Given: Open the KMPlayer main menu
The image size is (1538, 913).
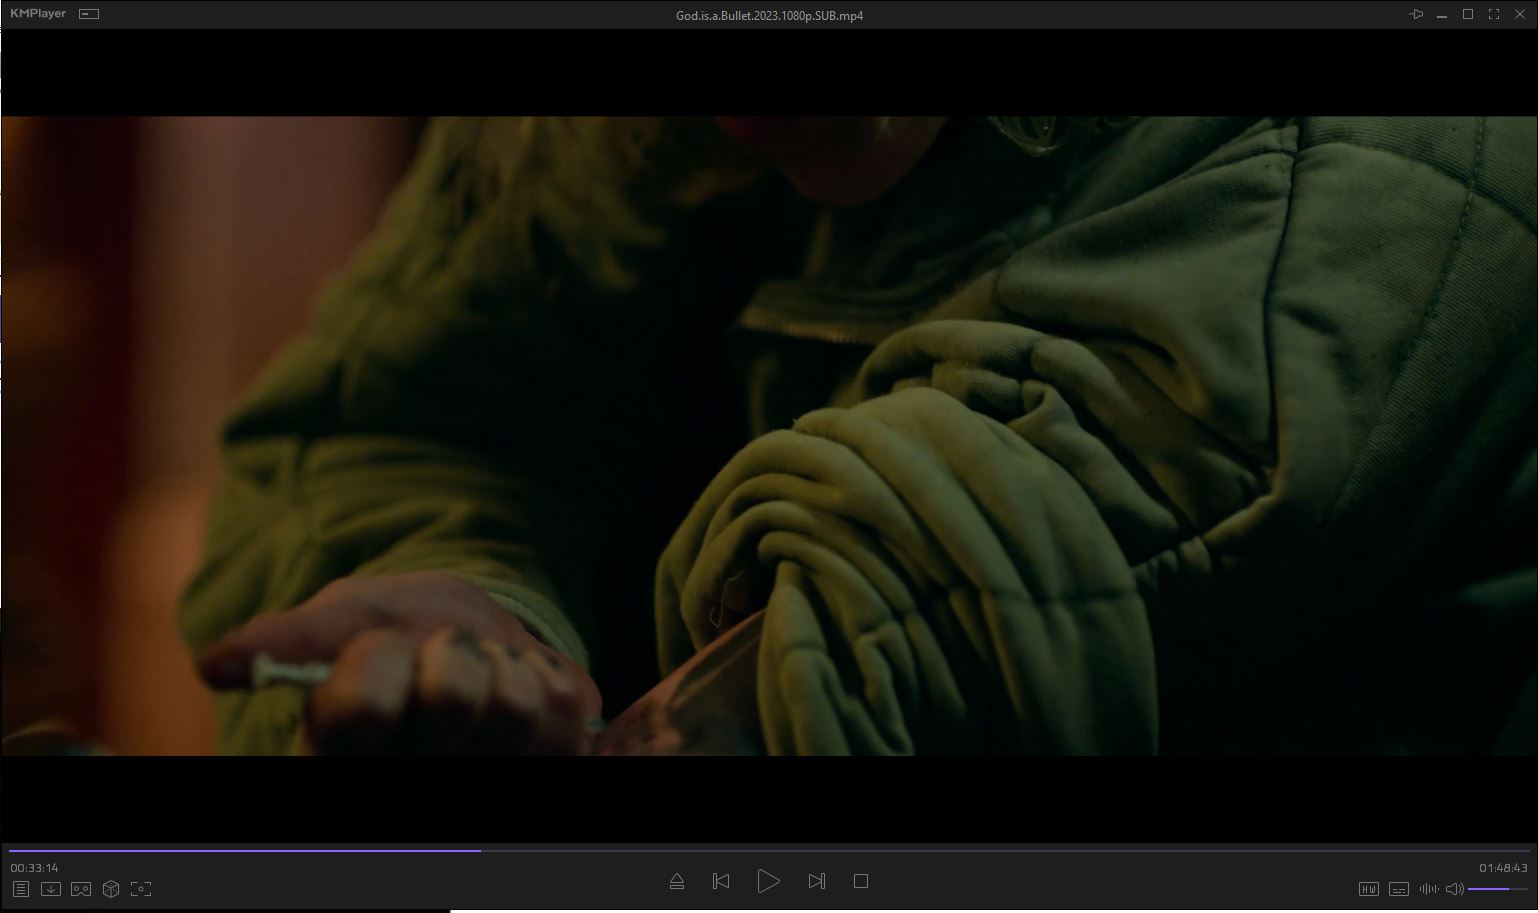Looking at the screenshot, I should (x=38, y=14).
